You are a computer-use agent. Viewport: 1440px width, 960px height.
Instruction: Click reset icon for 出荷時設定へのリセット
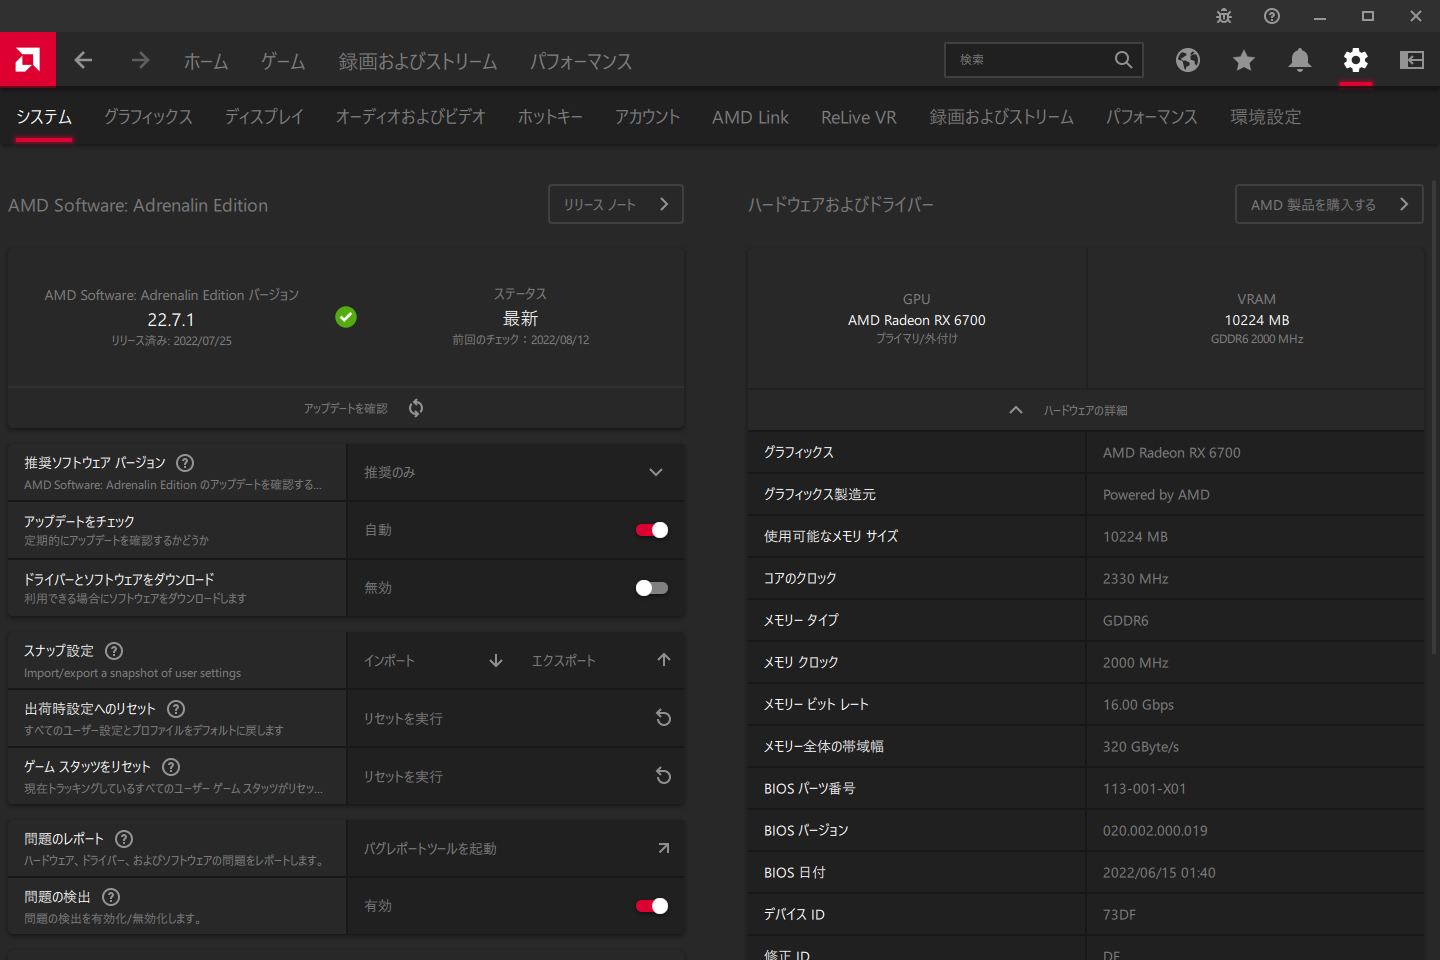click(663, 718)
